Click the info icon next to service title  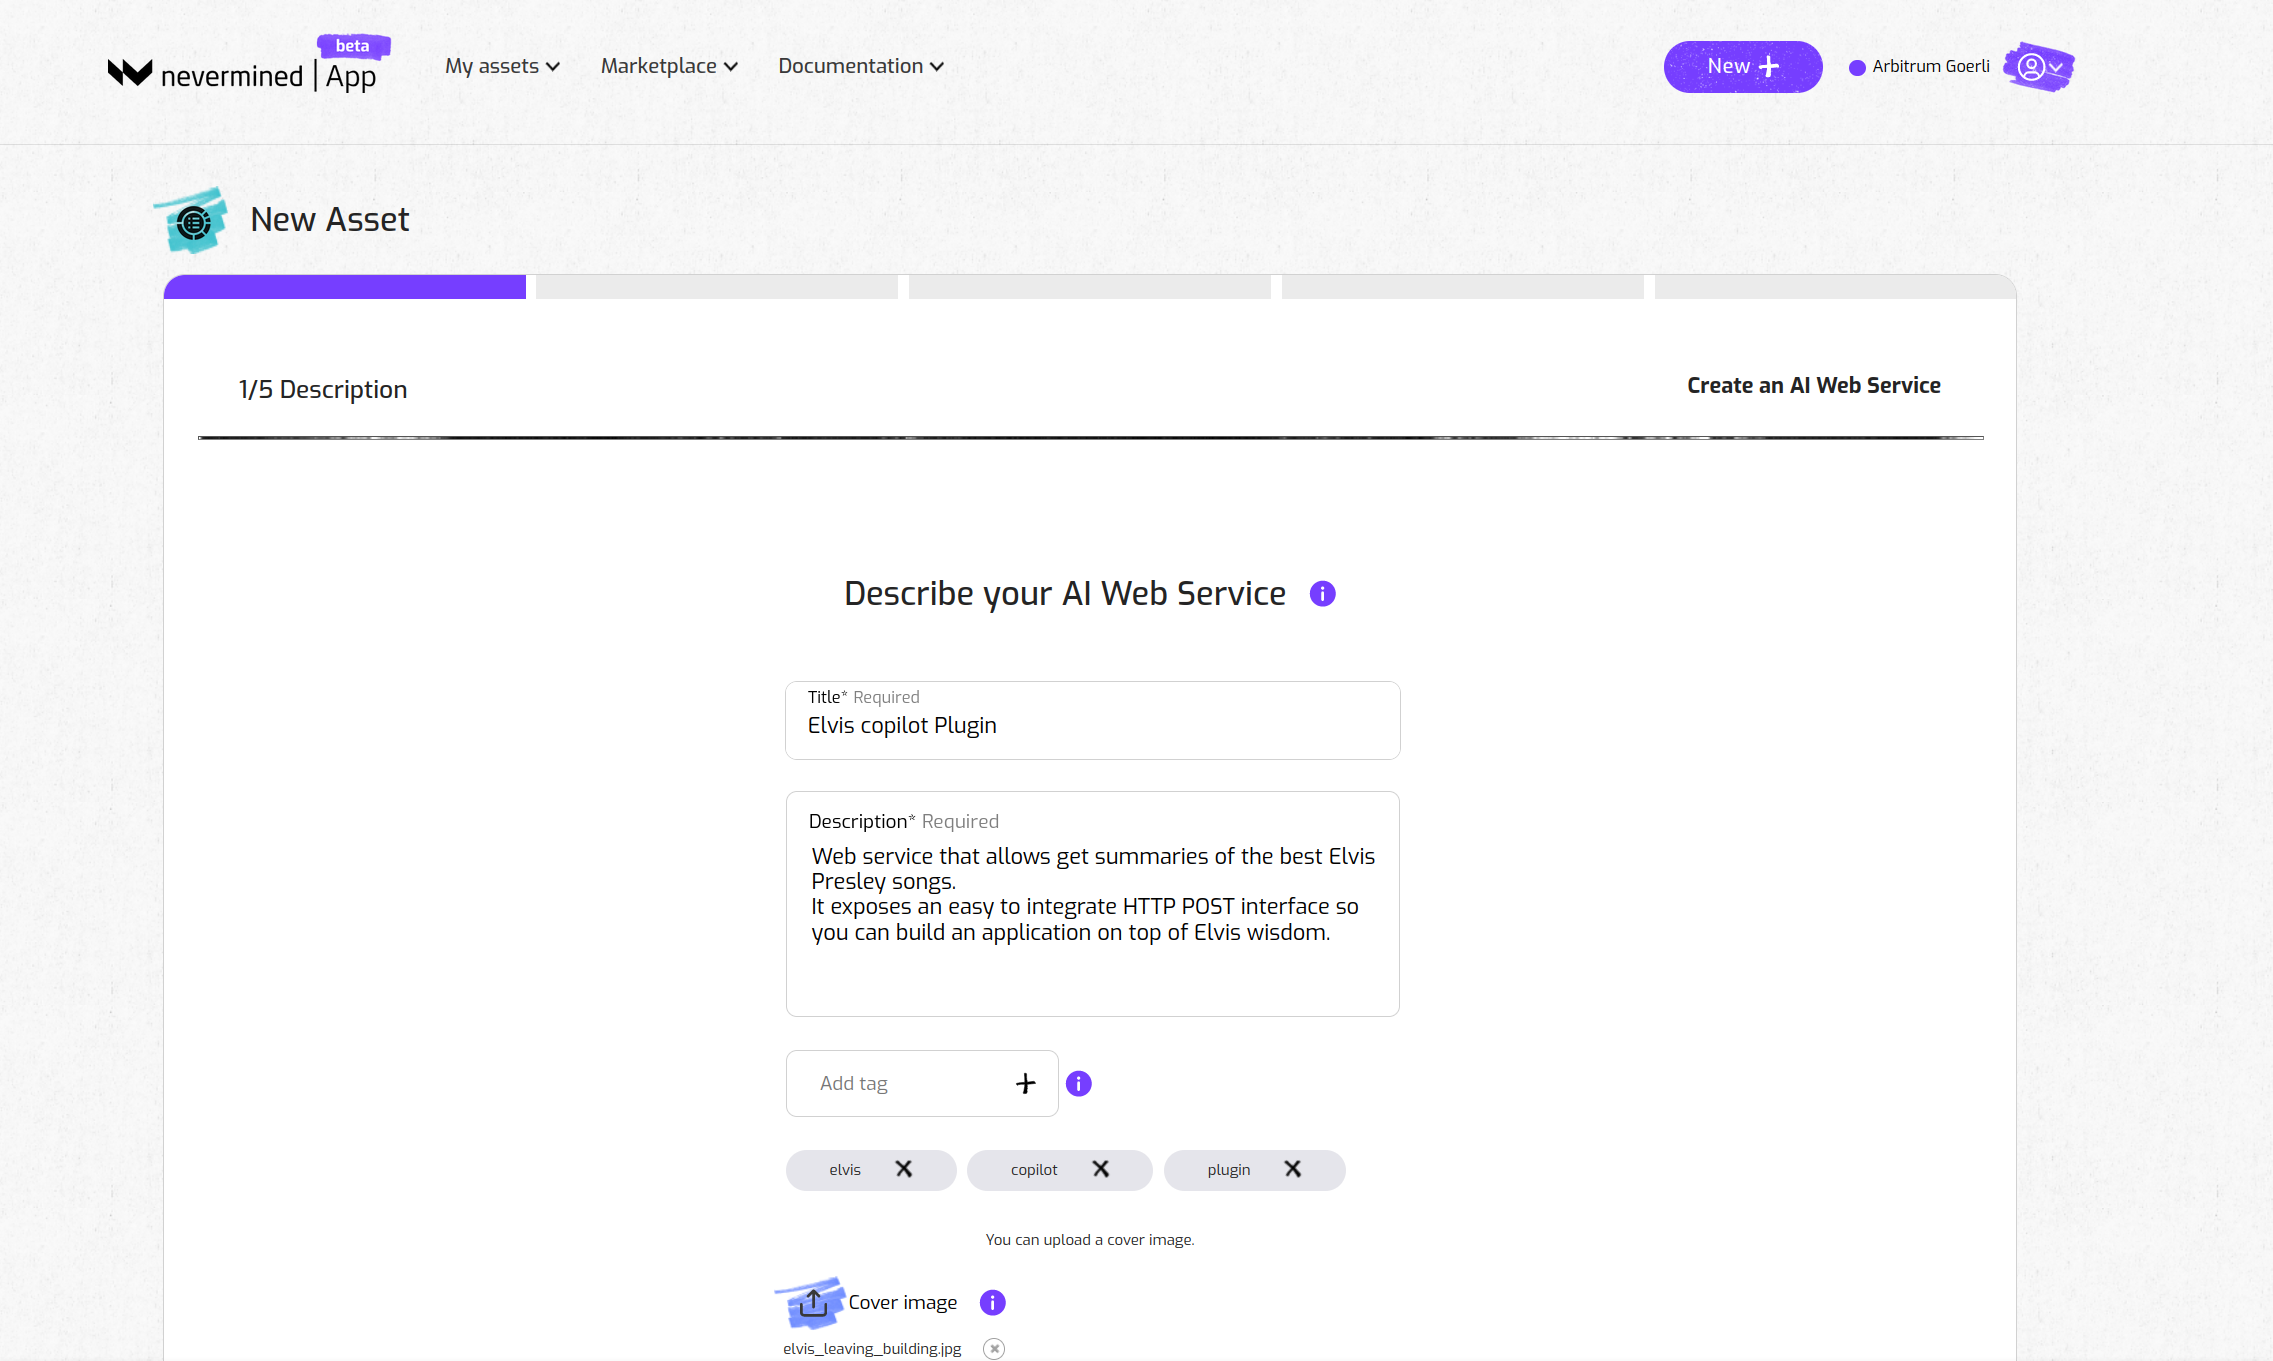tap(1322, 593)
